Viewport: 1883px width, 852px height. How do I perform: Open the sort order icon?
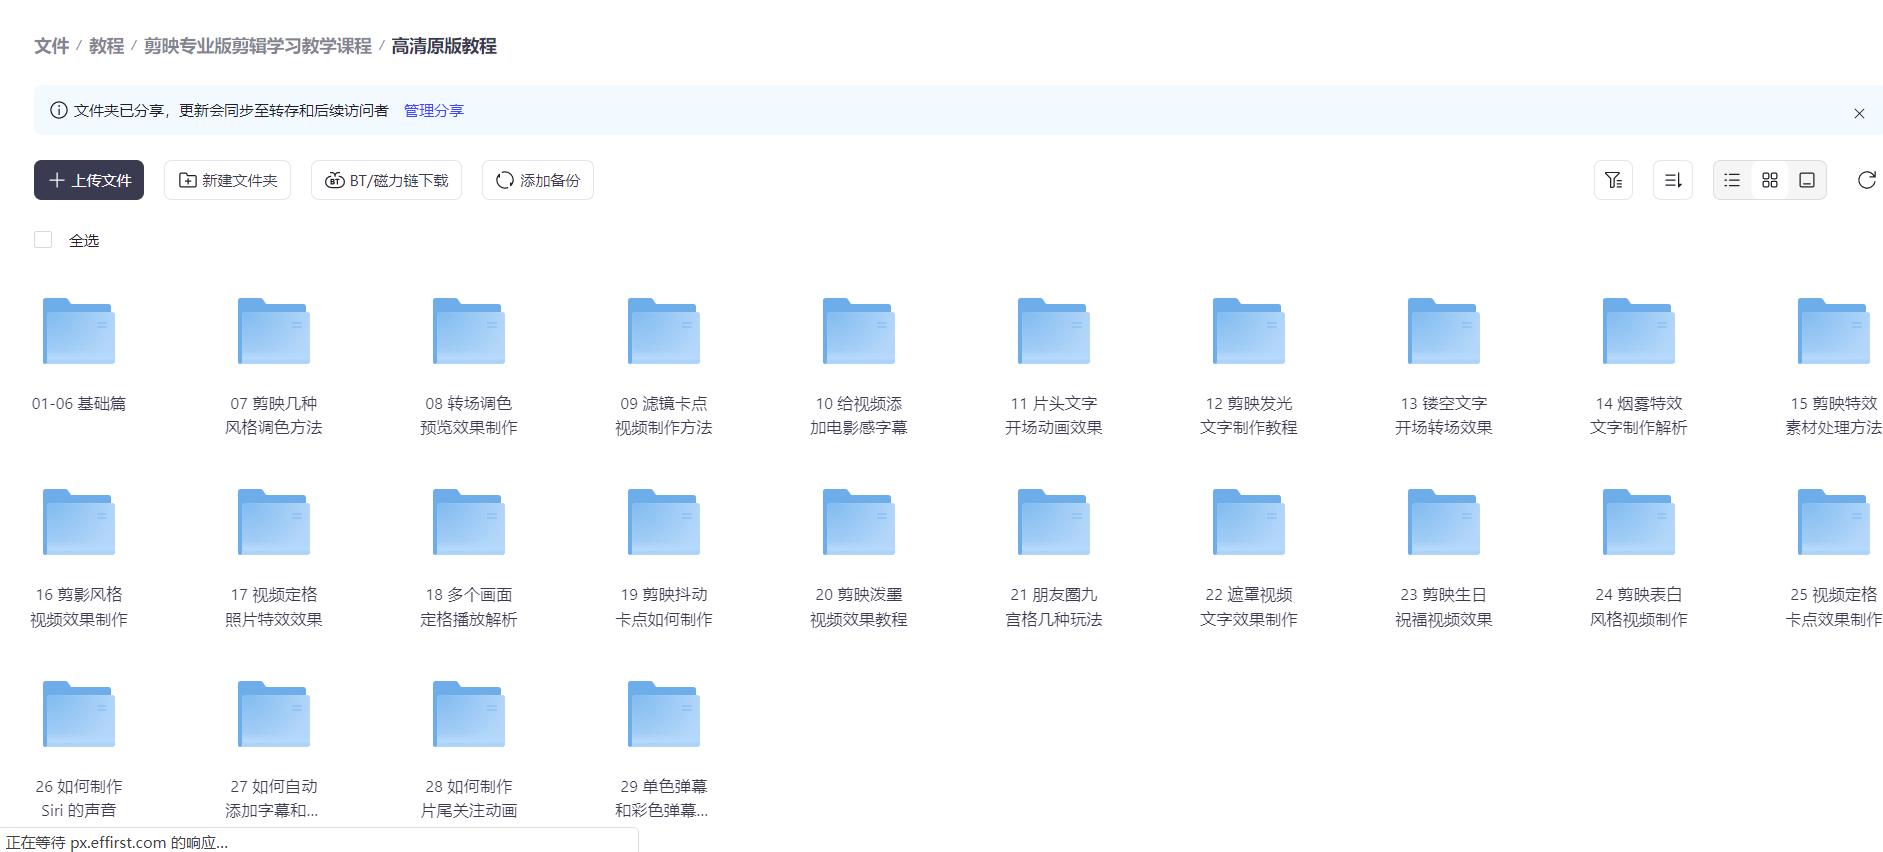tap(1673, 180)
